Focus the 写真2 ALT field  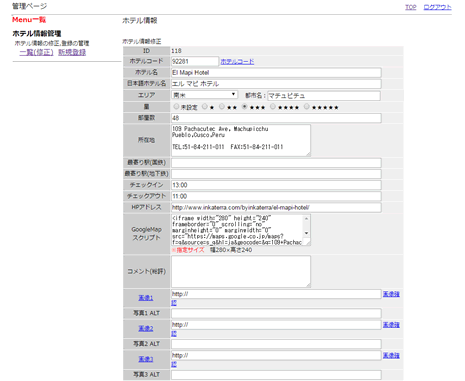[x=276, y=344]
